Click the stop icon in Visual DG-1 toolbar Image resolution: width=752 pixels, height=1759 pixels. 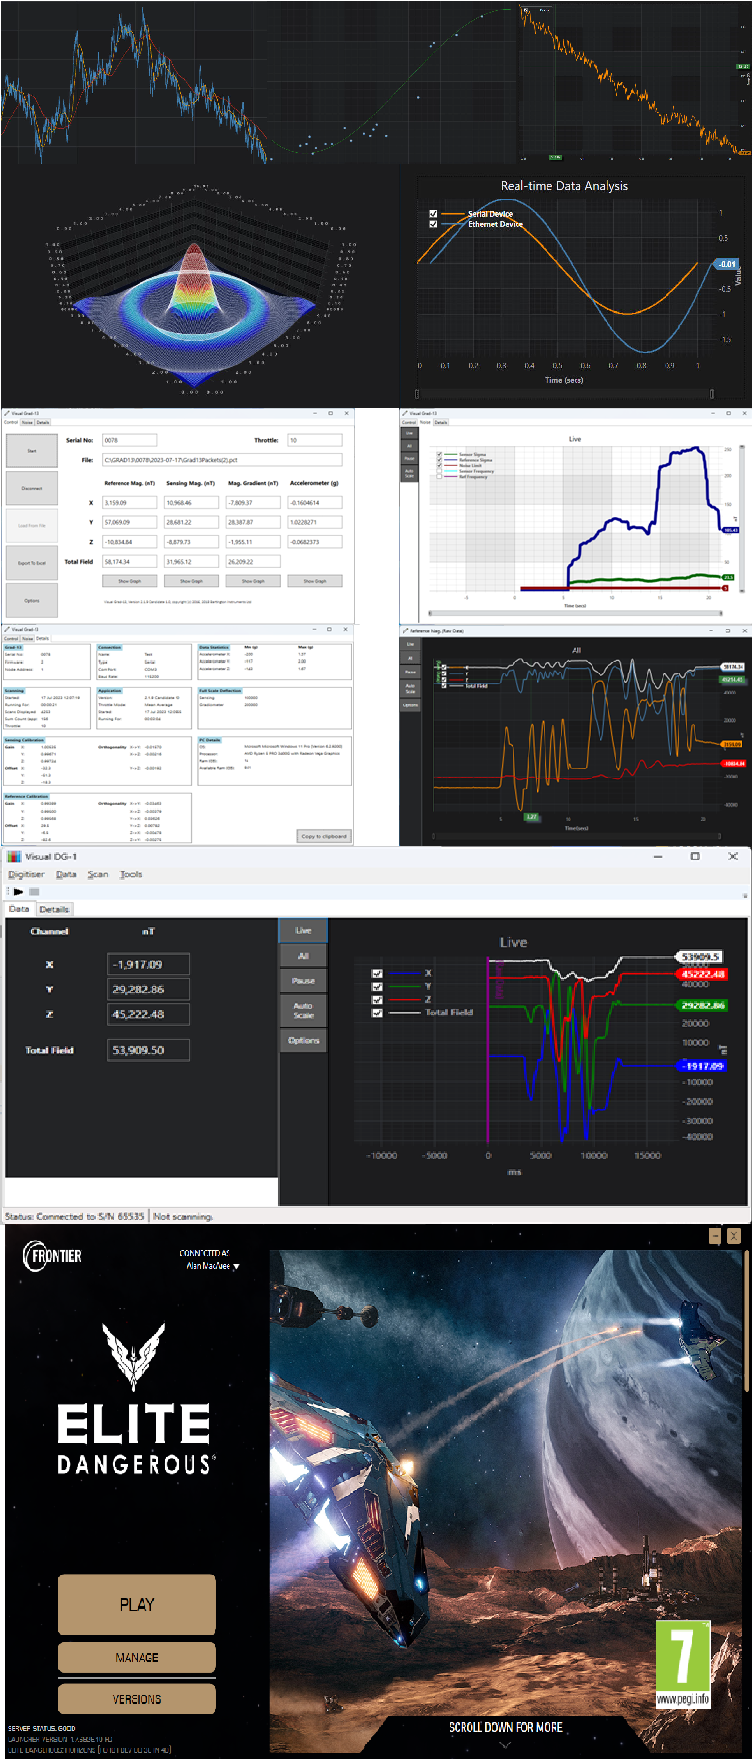34,891
